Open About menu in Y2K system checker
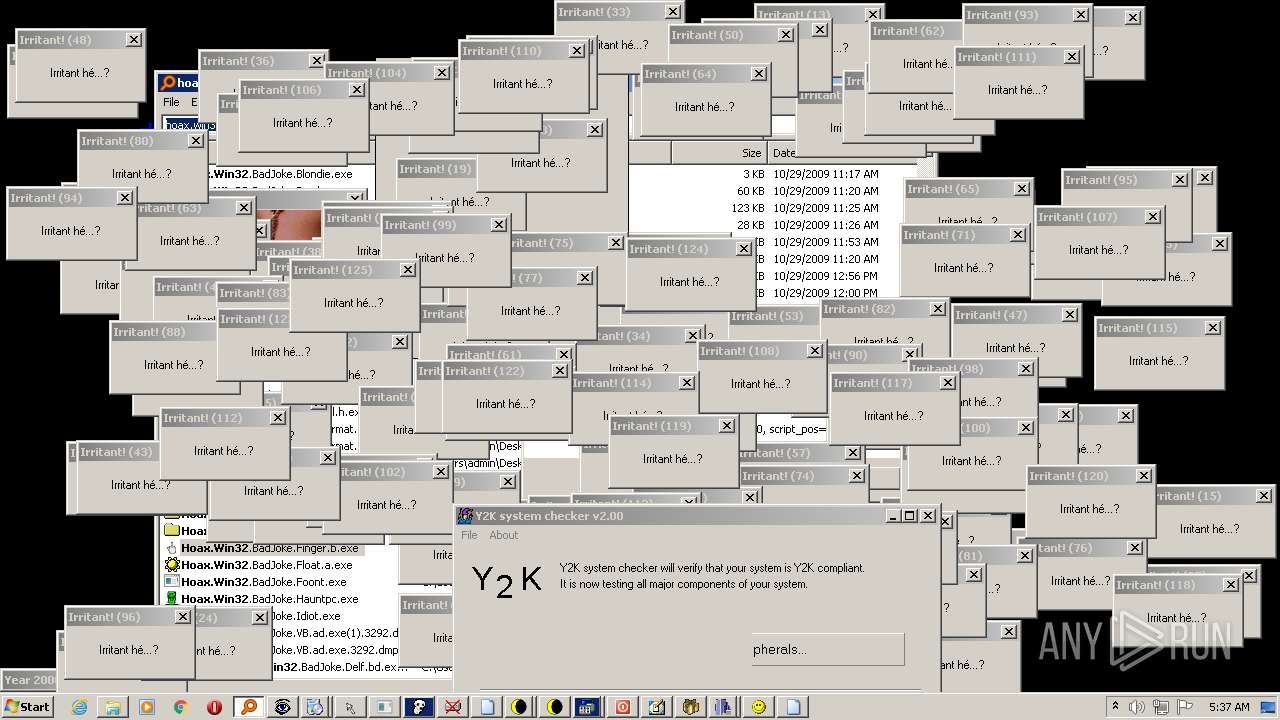This screenshot has height=720, width=1280. tap(503, 535)
